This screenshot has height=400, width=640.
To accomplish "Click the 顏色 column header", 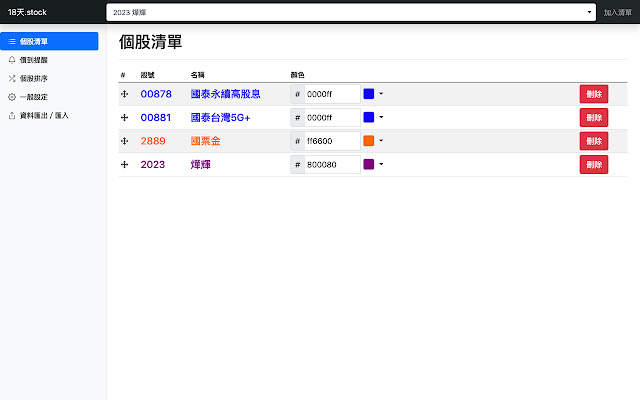I will coord(298,75).
